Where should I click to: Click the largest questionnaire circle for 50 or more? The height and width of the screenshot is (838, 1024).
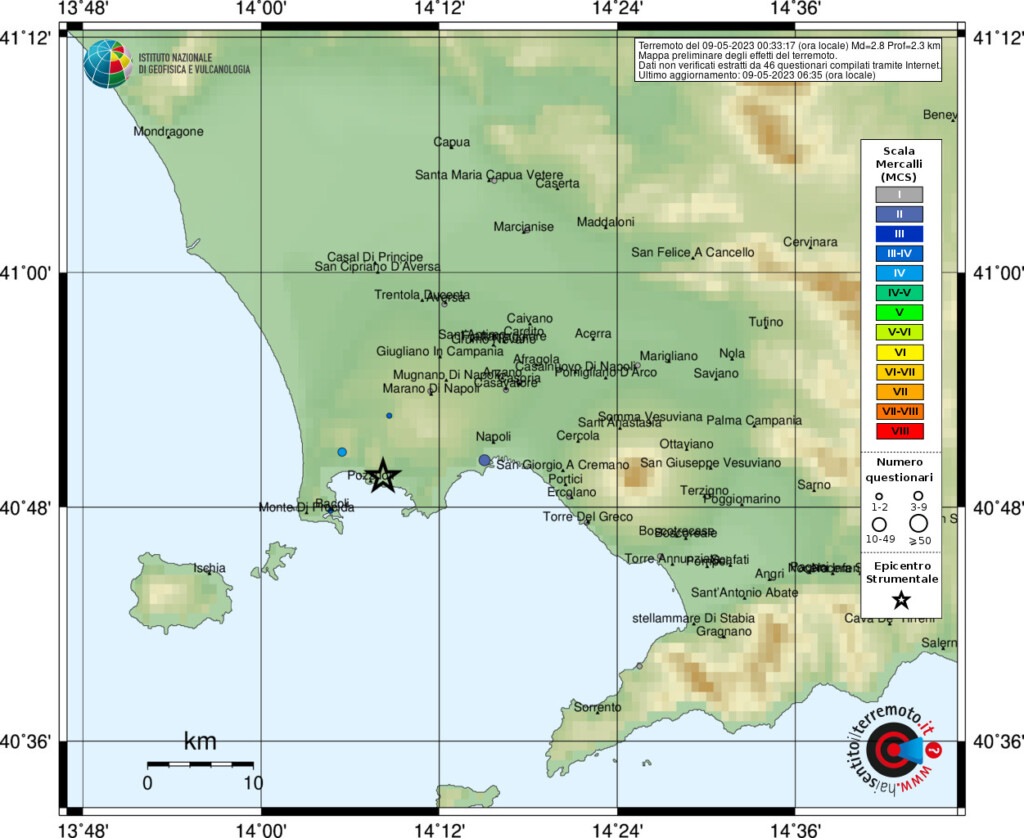coord(919,522)
